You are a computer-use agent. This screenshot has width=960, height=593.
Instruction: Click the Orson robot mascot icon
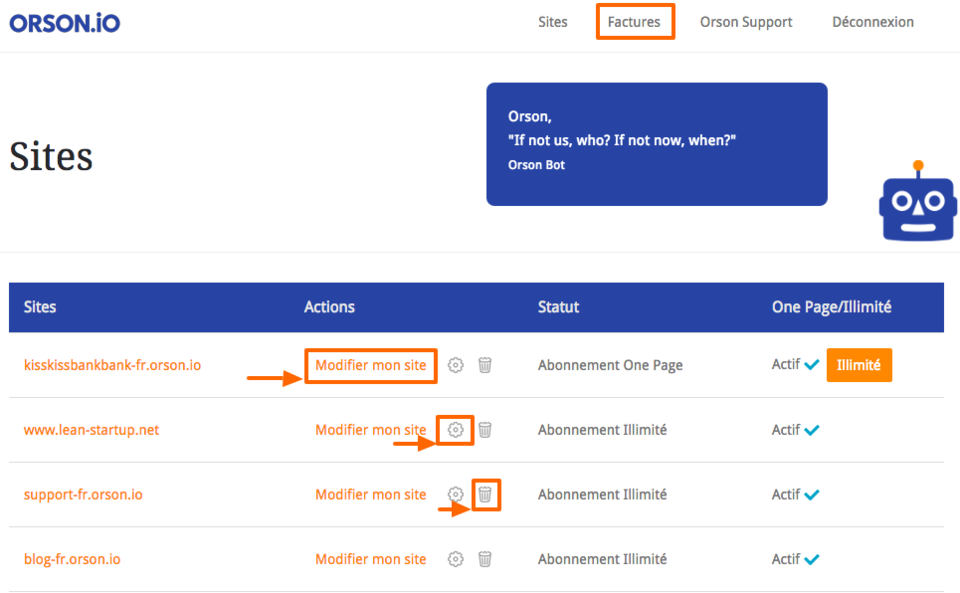[917, 202]
